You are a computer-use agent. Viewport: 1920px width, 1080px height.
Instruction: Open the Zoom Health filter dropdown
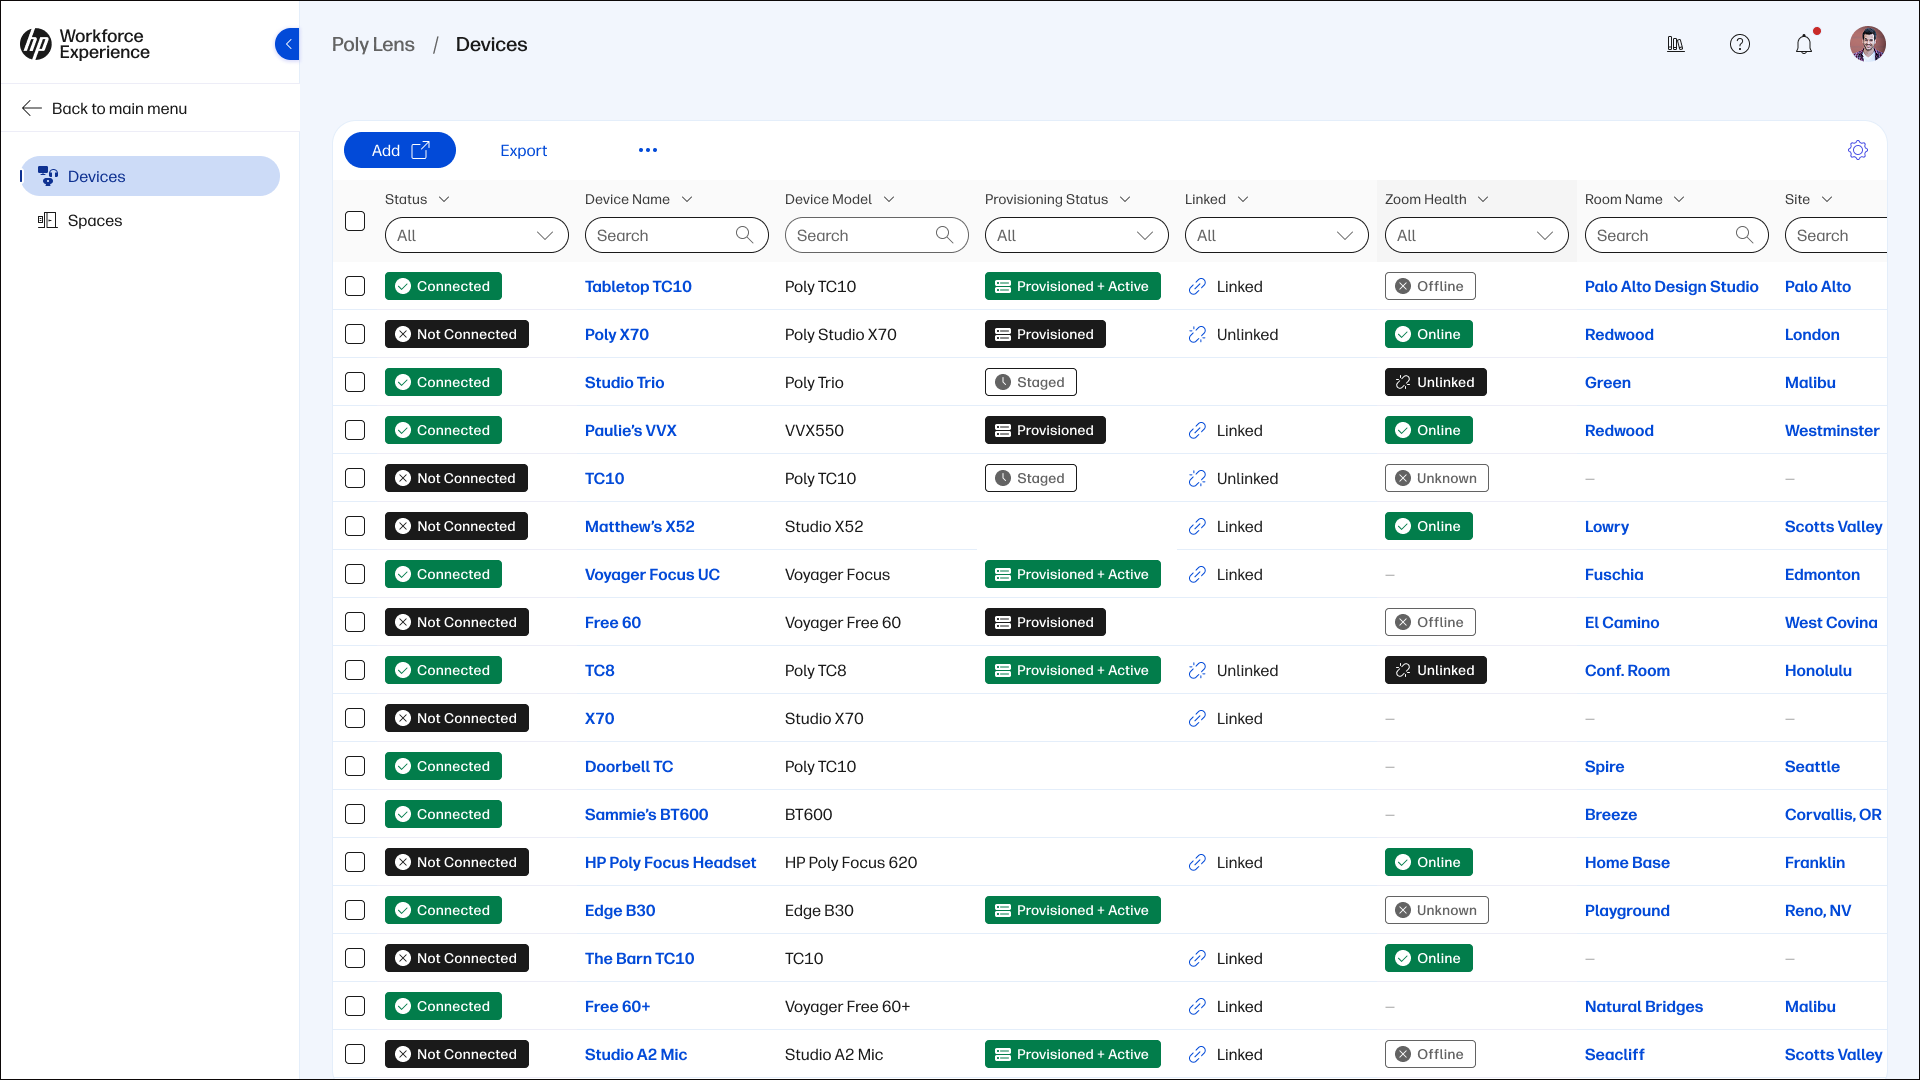pyautogui.click(x=1476, y=235)
